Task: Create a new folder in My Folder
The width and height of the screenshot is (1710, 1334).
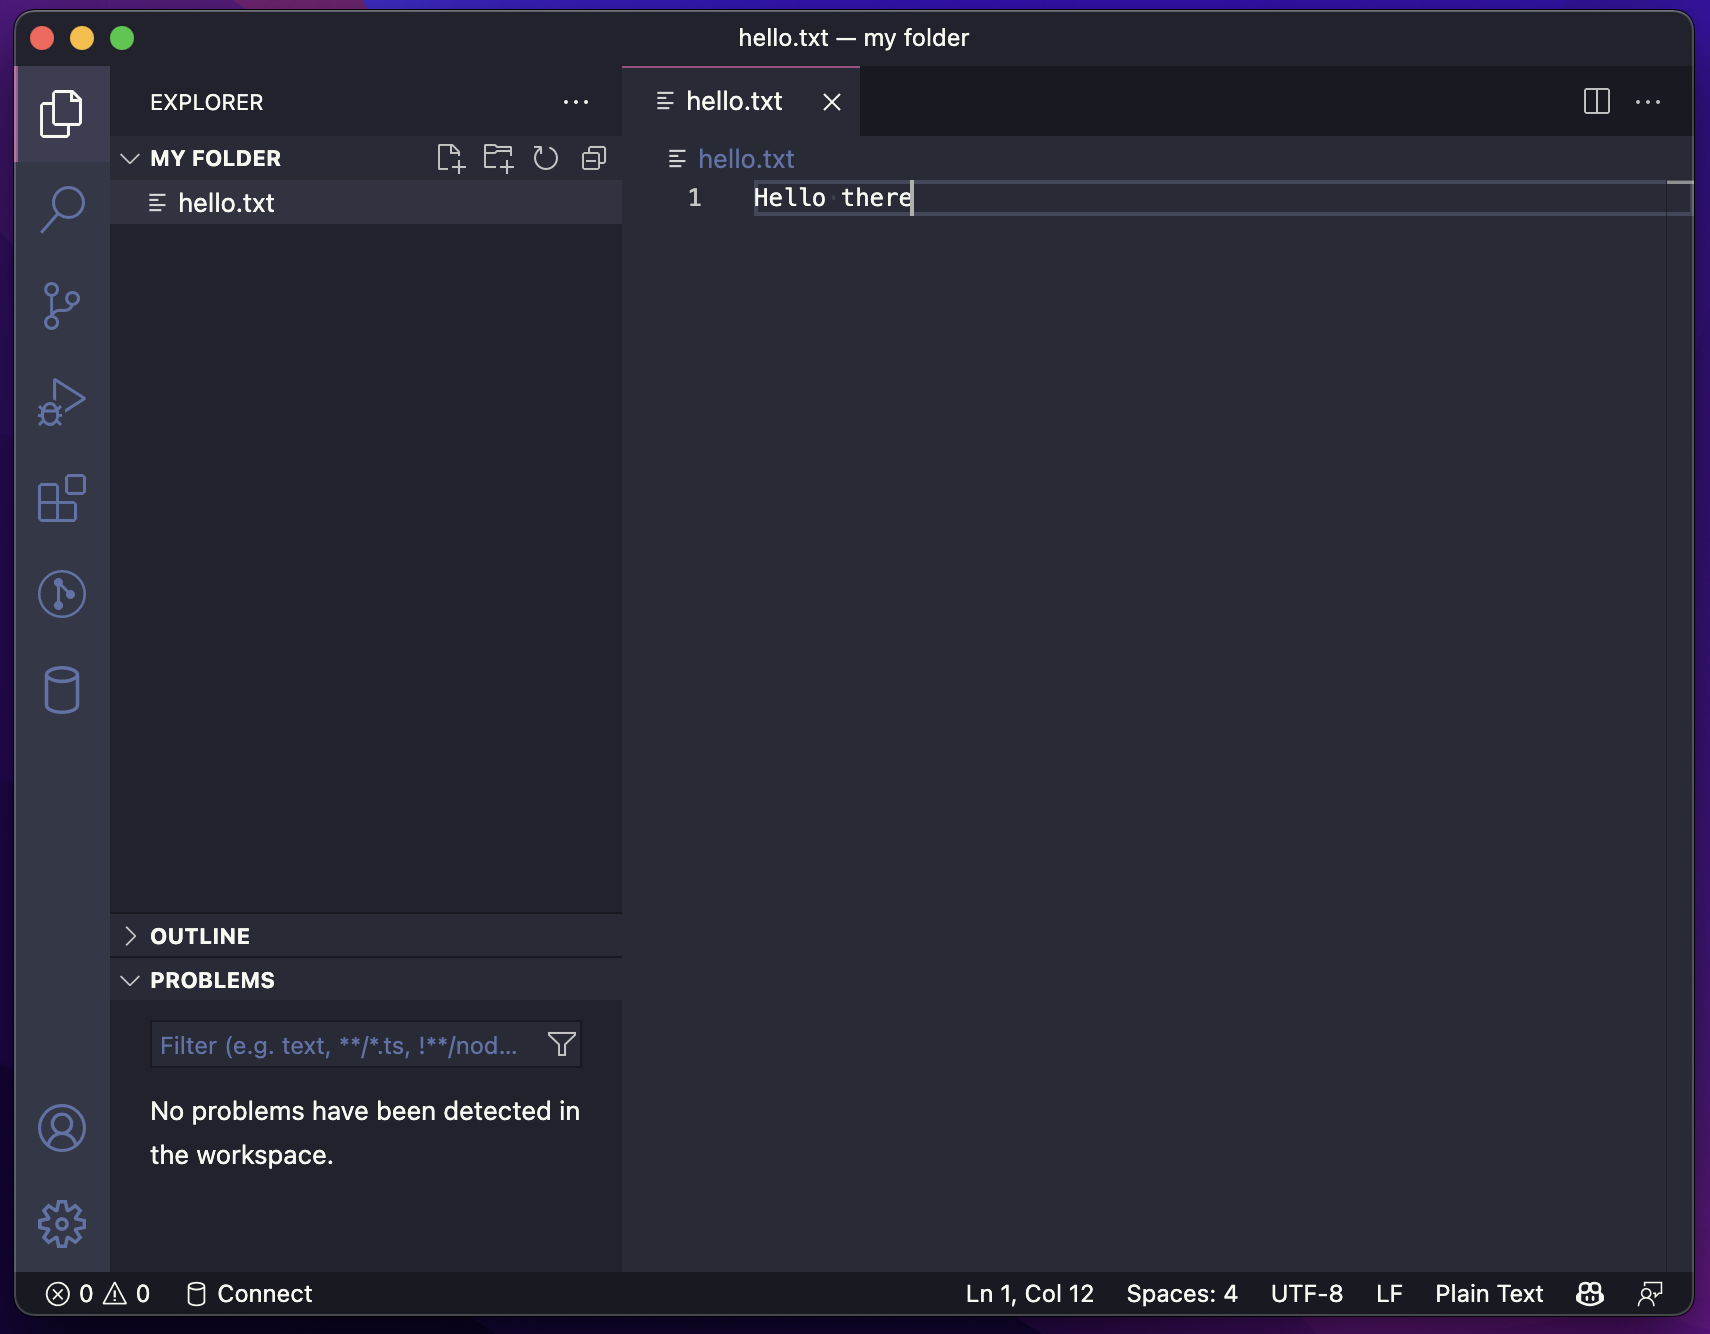Action: coord(498,158)
